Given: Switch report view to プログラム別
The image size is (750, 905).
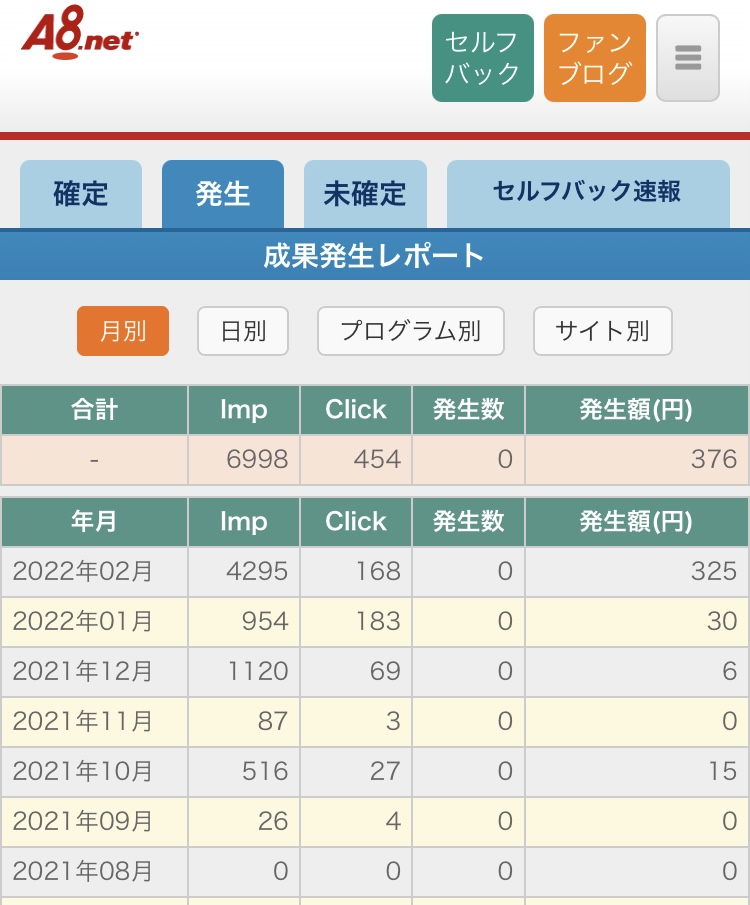Looking at the screenshot, I should [410, 331].
